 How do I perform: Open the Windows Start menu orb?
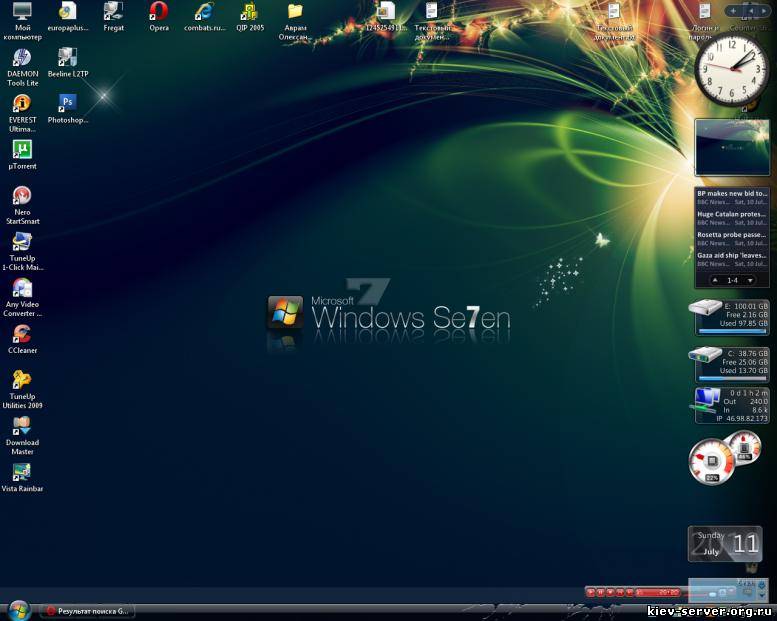pos(18,609)
